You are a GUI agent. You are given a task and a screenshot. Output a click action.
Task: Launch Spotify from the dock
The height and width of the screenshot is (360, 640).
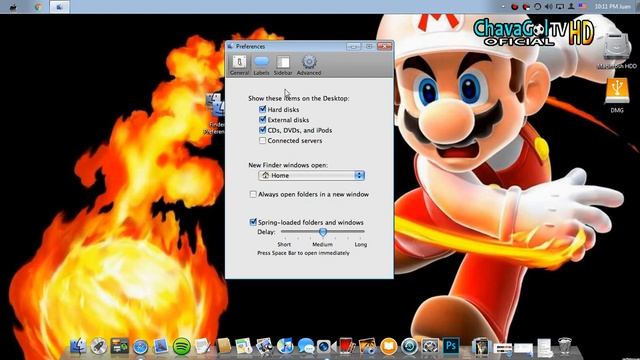182,347
